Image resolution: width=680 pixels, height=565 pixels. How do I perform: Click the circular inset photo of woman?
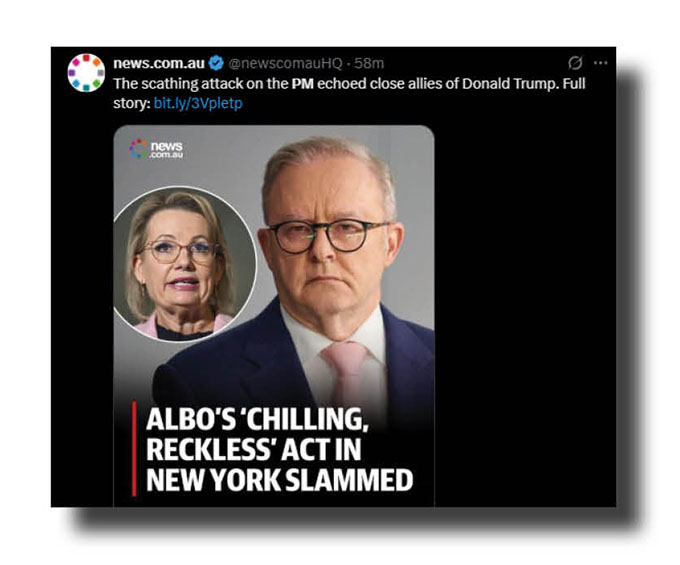[x=184, y=265]
